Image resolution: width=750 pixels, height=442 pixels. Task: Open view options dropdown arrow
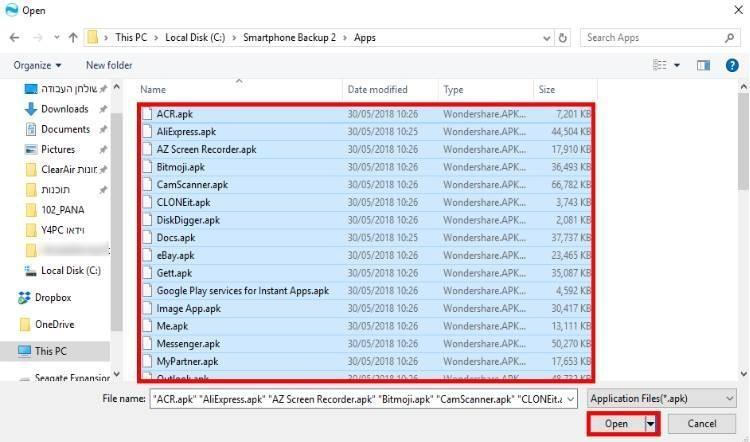tap(677, 65)
